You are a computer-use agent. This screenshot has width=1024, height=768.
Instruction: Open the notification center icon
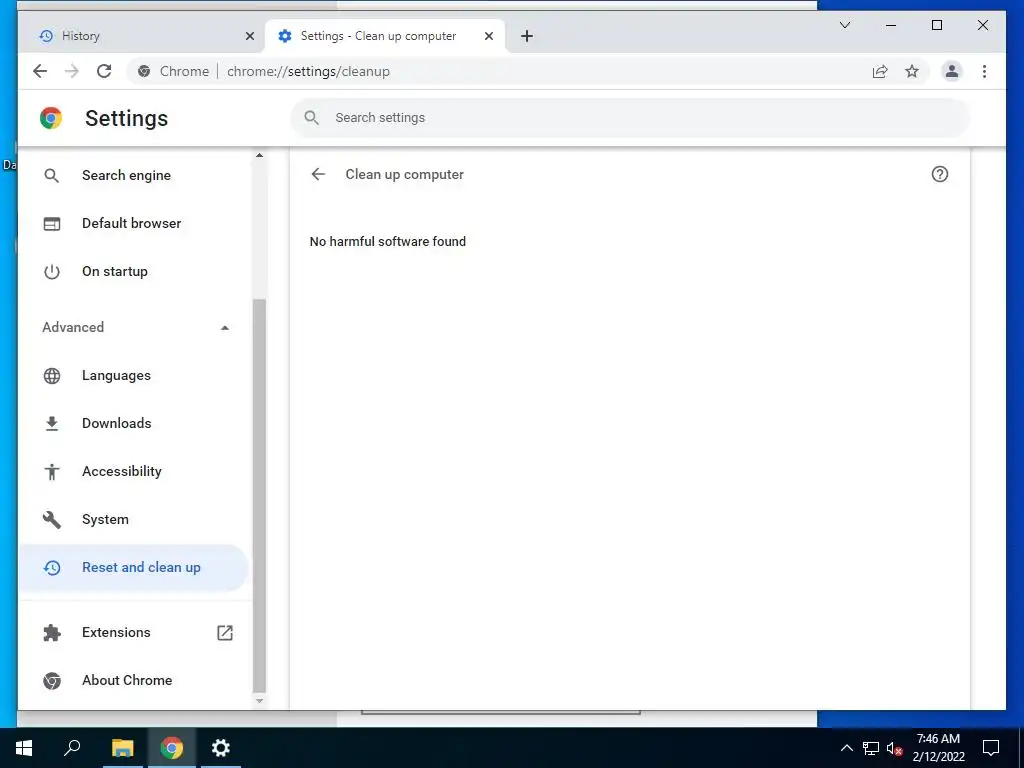tap(991, 748)
